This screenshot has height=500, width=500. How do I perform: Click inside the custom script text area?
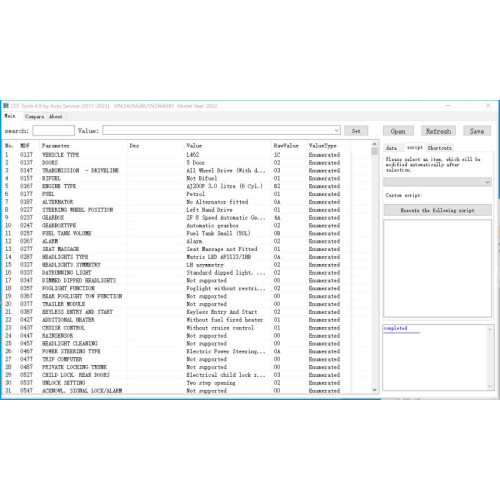437,268
